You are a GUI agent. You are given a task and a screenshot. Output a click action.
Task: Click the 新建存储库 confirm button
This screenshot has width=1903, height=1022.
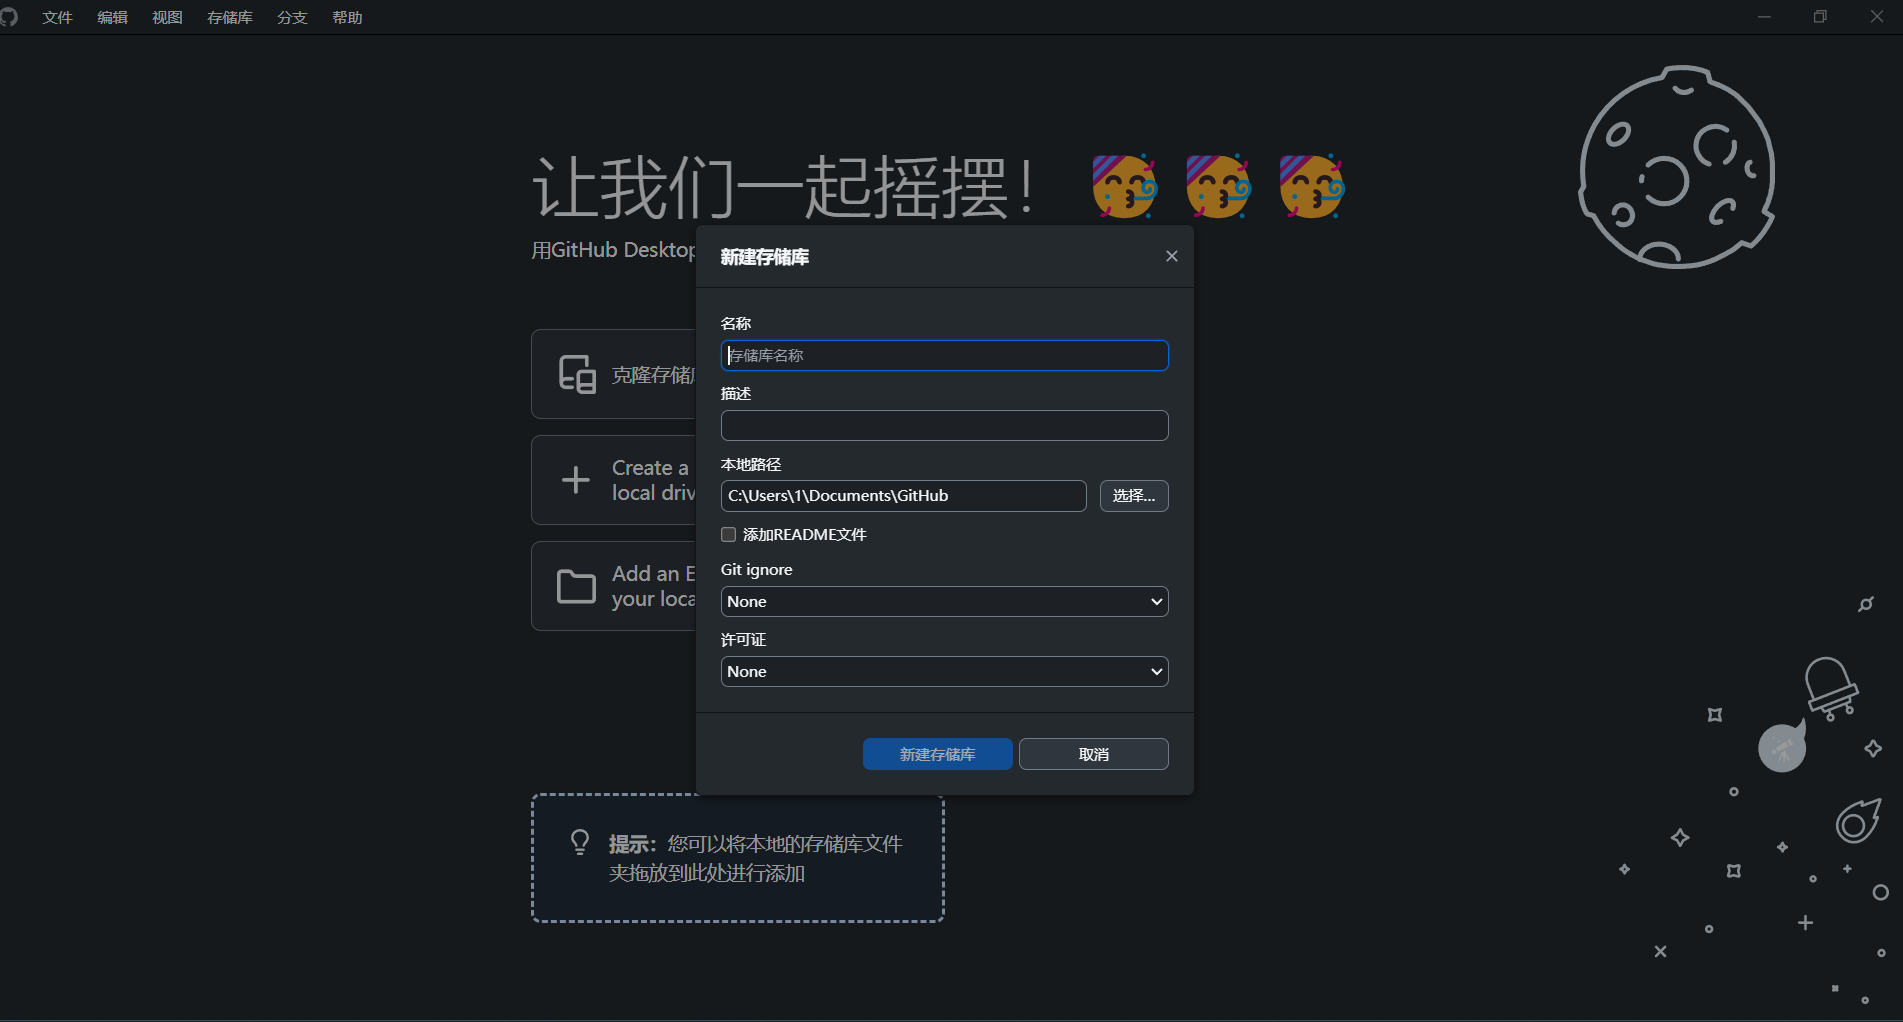(937, 754)
